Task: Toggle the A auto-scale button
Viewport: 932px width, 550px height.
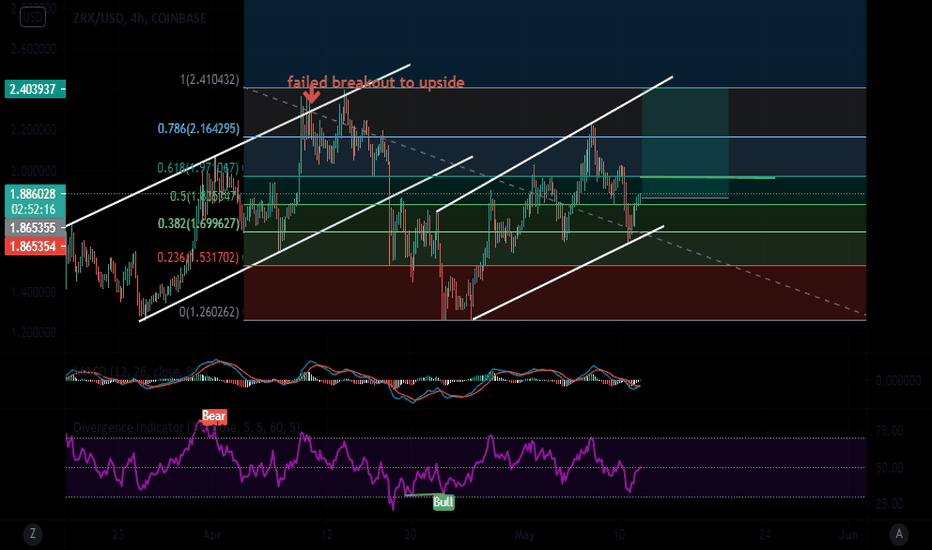Action: click(x=899, y=534)
